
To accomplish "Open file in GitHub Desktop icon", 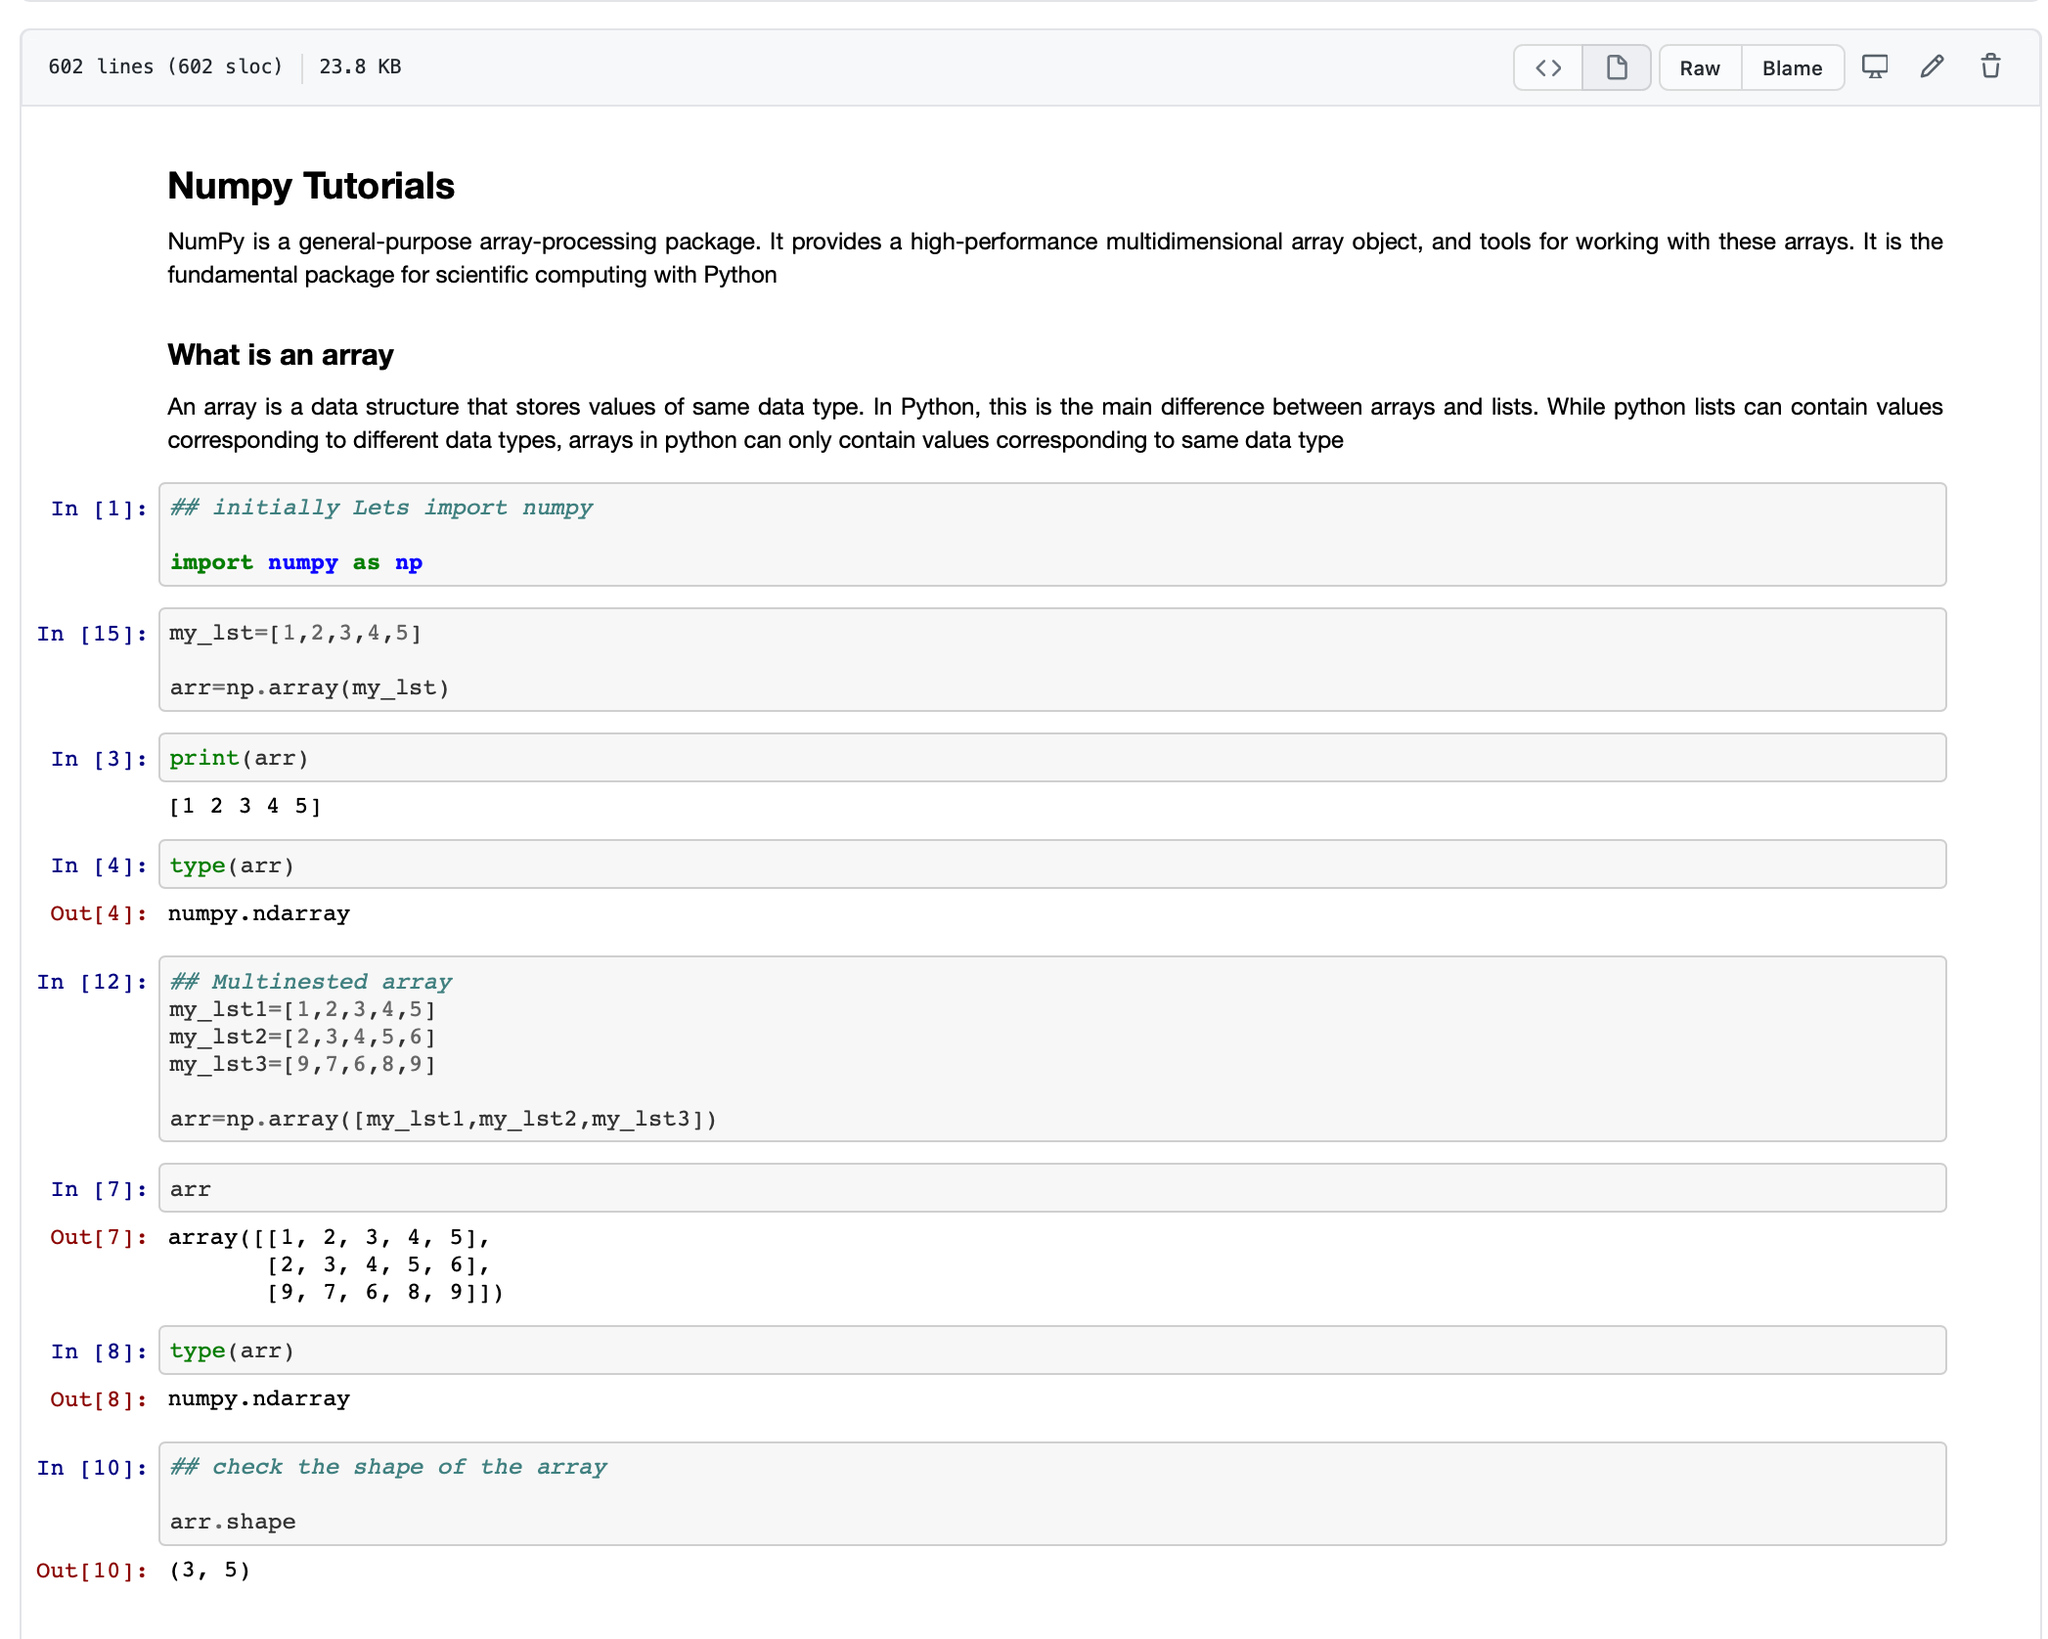I will 1873,67.
